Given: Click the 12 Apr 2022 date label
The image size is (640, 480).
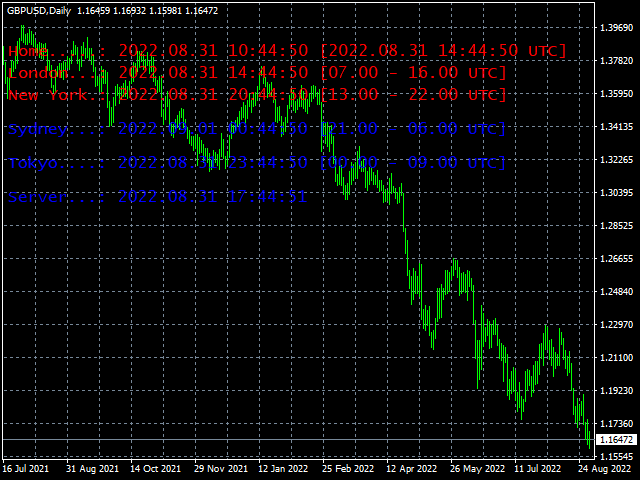Looking at the screenshot, I should point(412,468).
